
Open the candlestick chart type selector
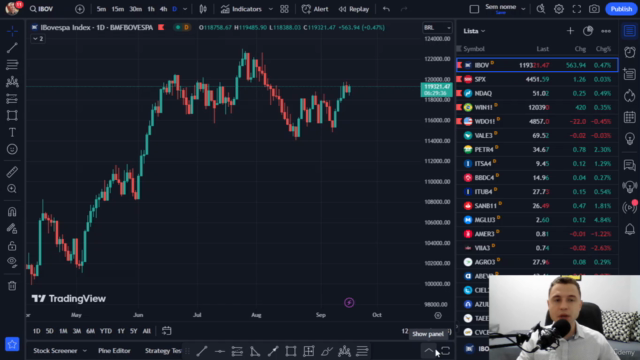[x=203, y=9]
